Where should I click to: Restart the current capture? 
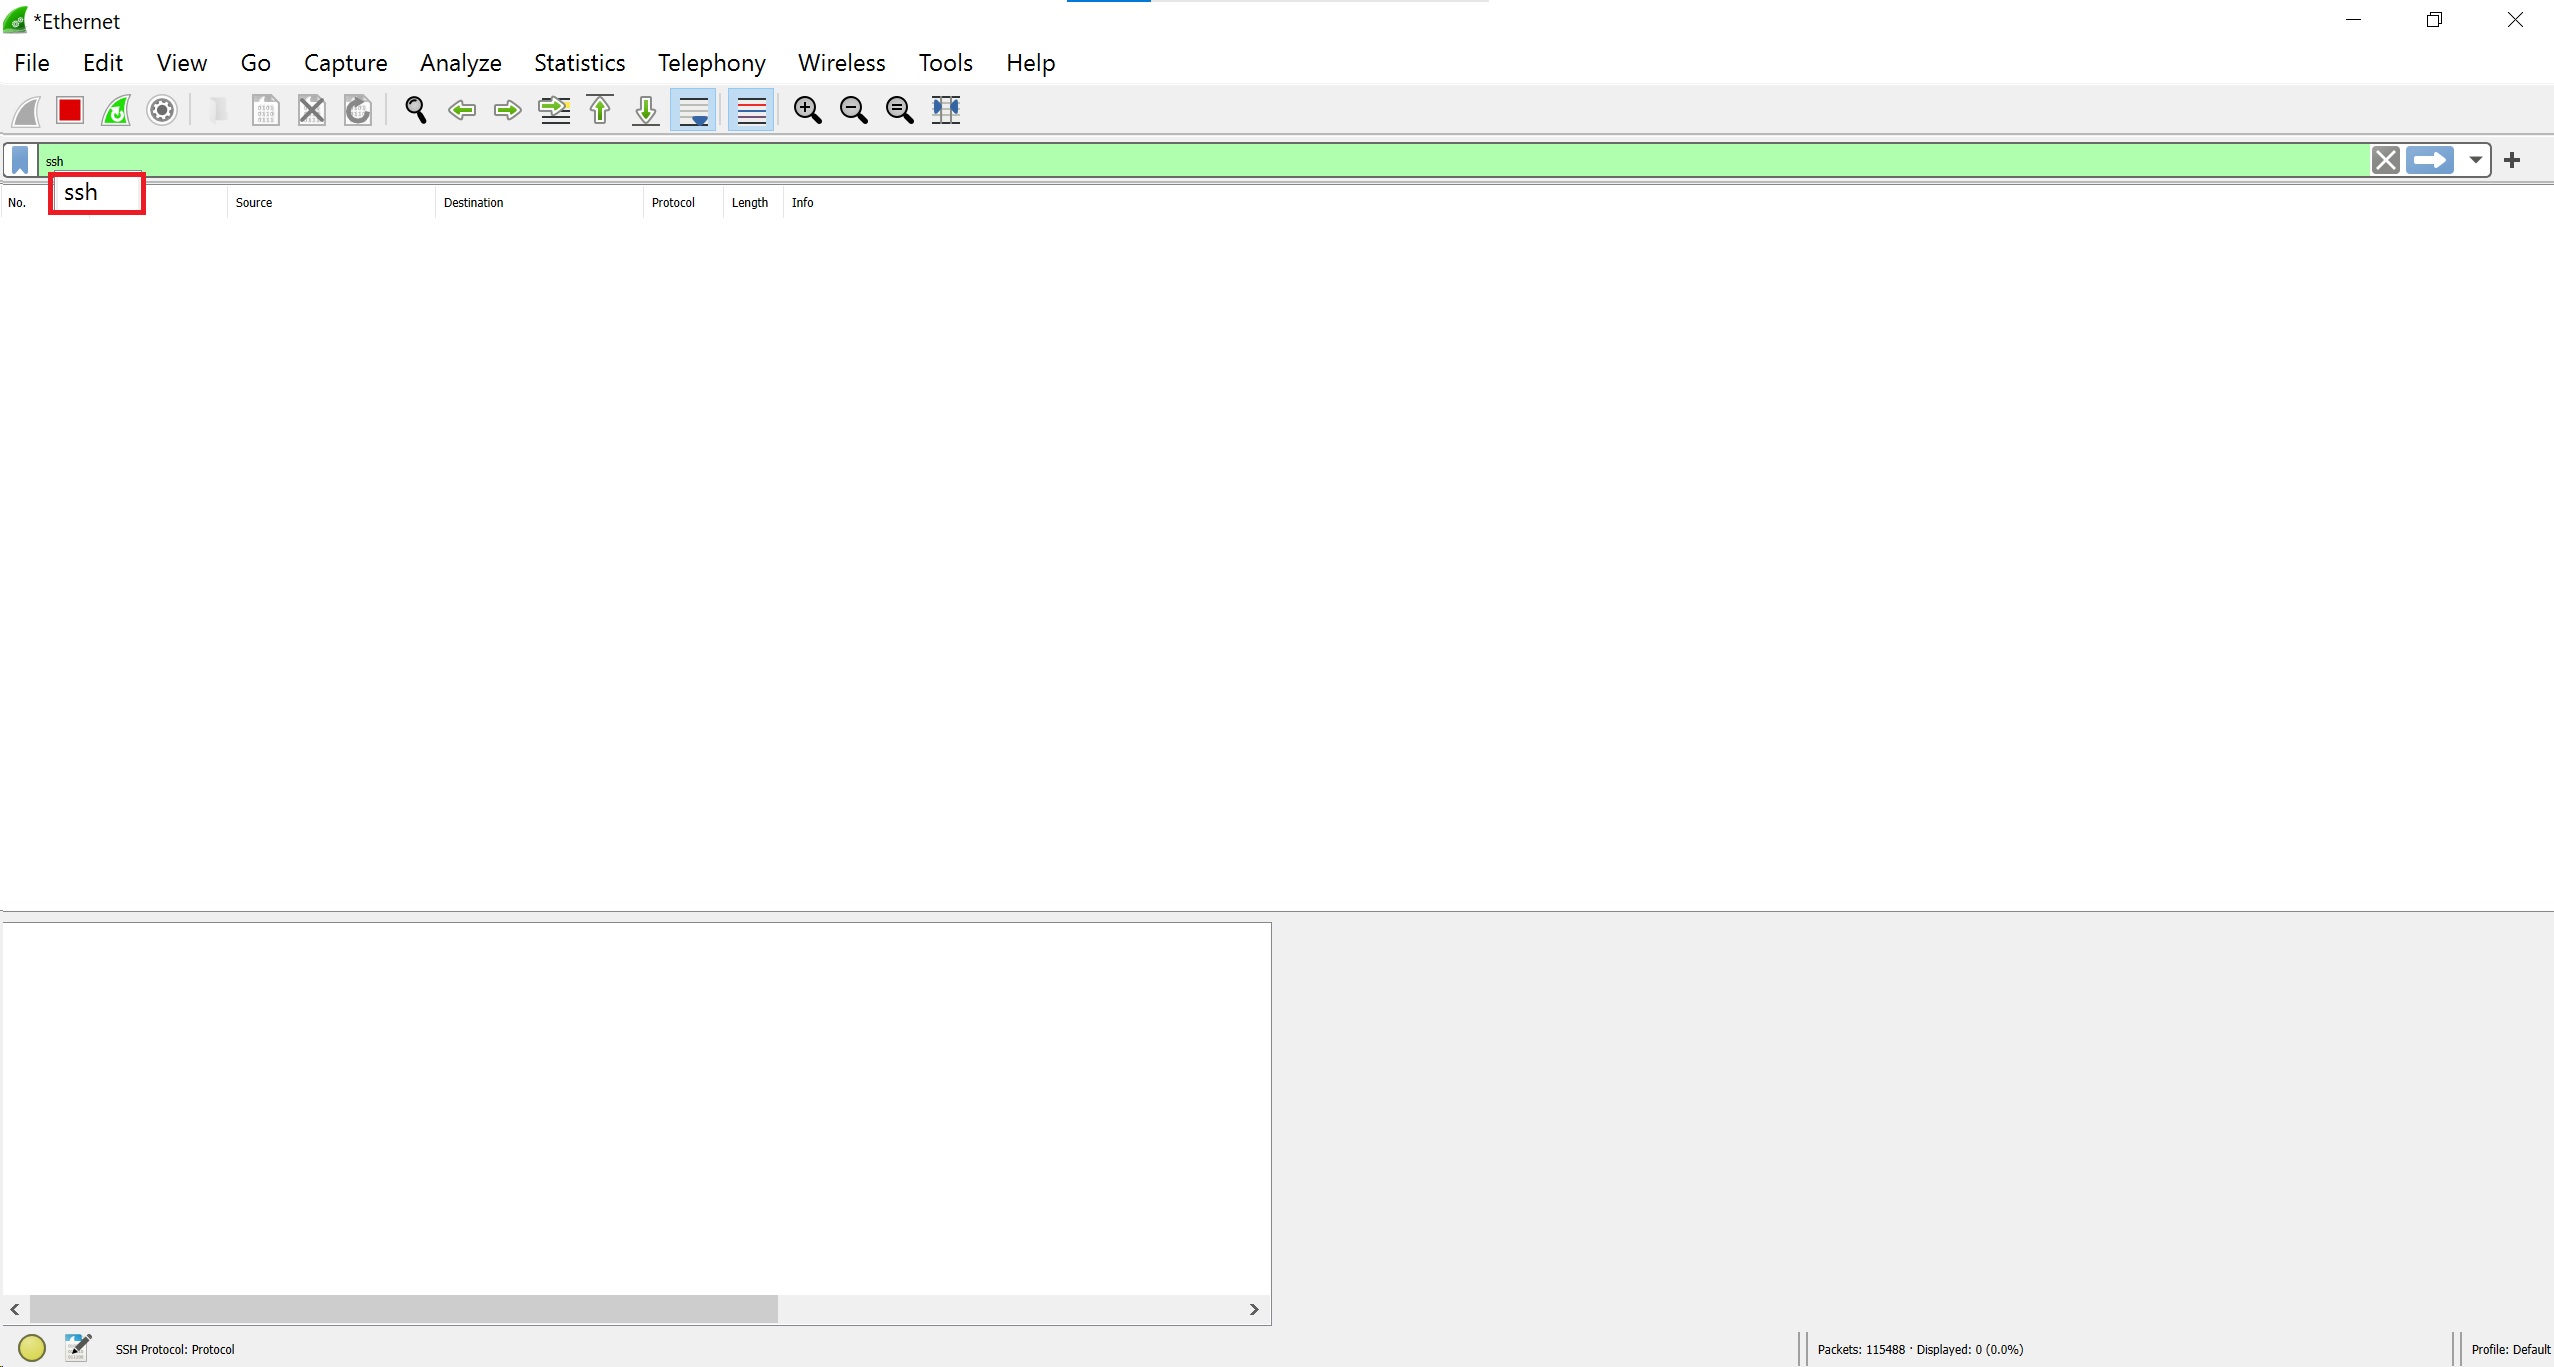[116, 110]
